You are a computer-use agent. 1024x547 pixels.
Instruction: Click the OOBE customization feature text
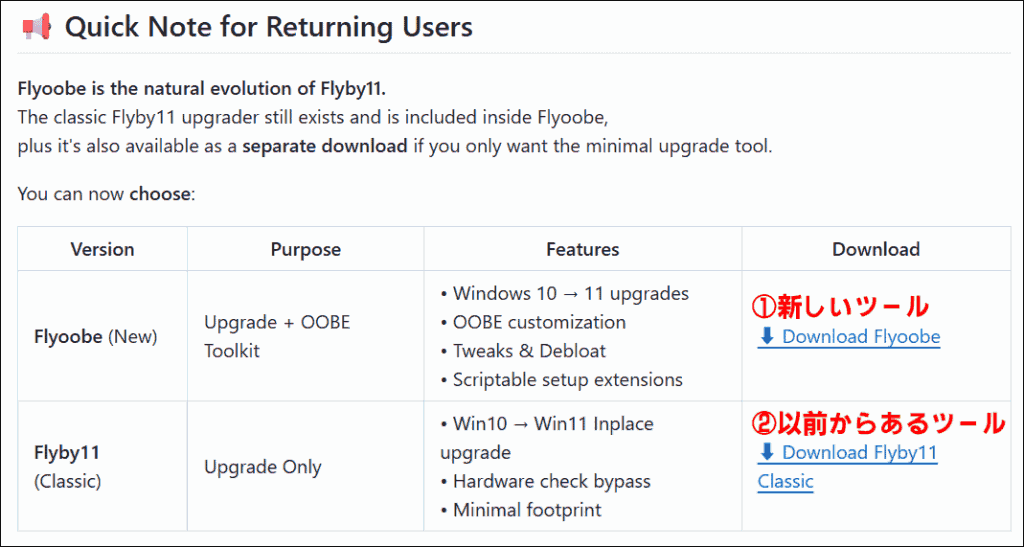point(539,322)
